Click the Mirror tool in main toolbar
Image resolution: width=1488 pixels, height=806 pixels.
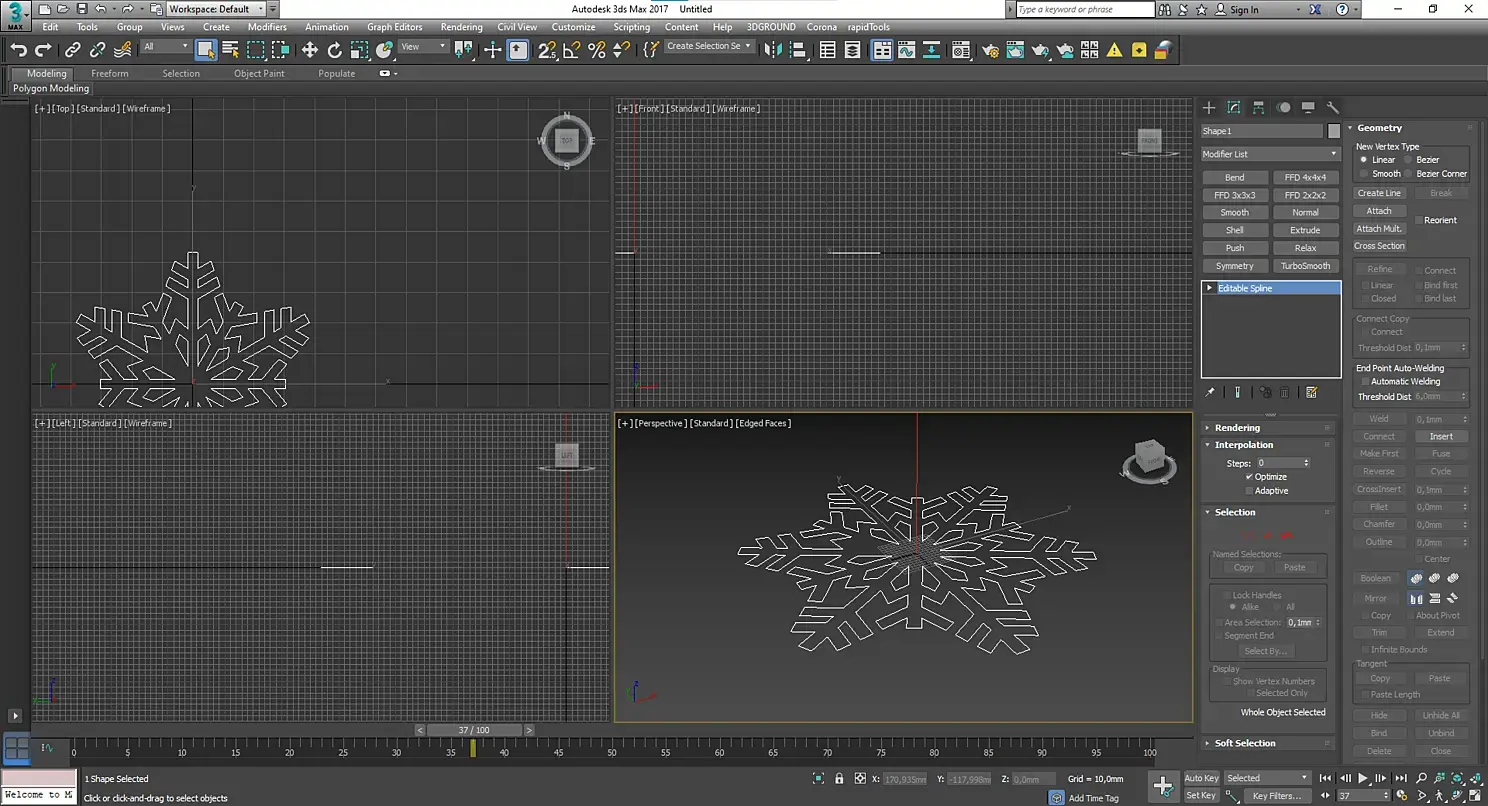(772, 50)
